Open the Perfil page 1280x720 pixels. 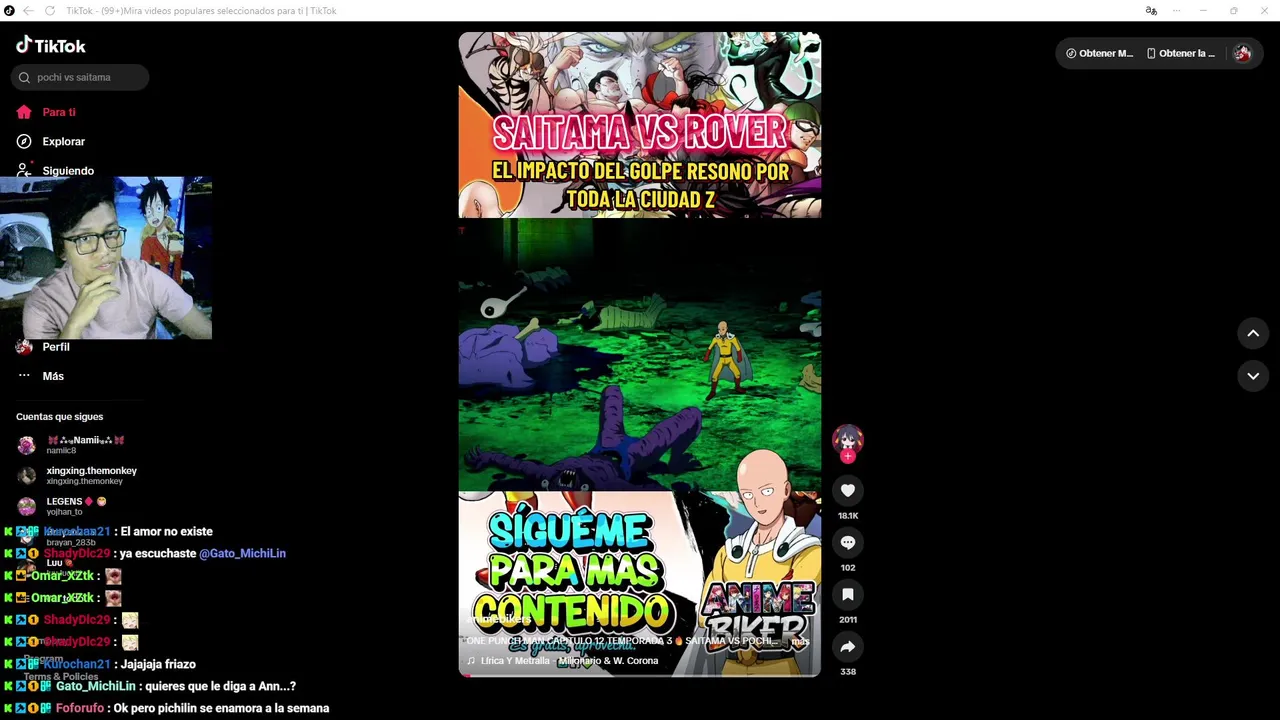56,347
